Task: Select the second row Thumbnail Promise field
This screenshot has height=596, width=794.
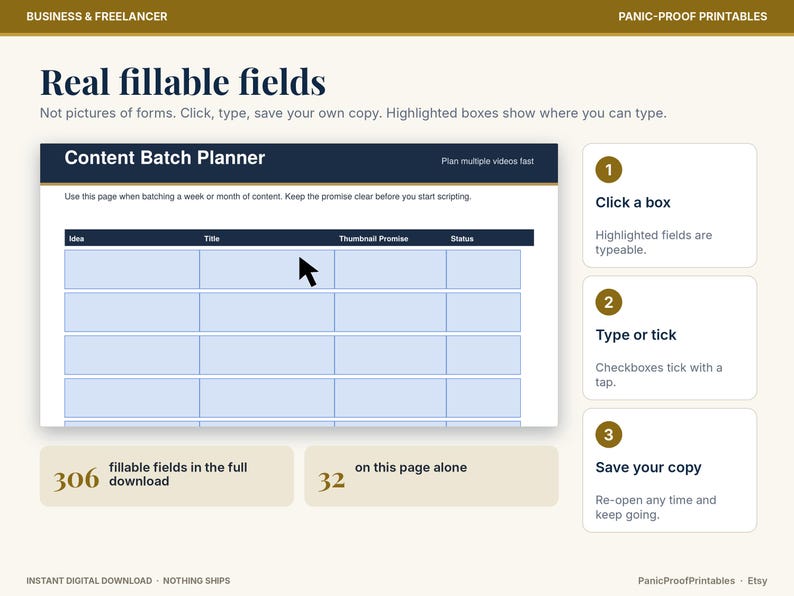Action: pos(390,312)
